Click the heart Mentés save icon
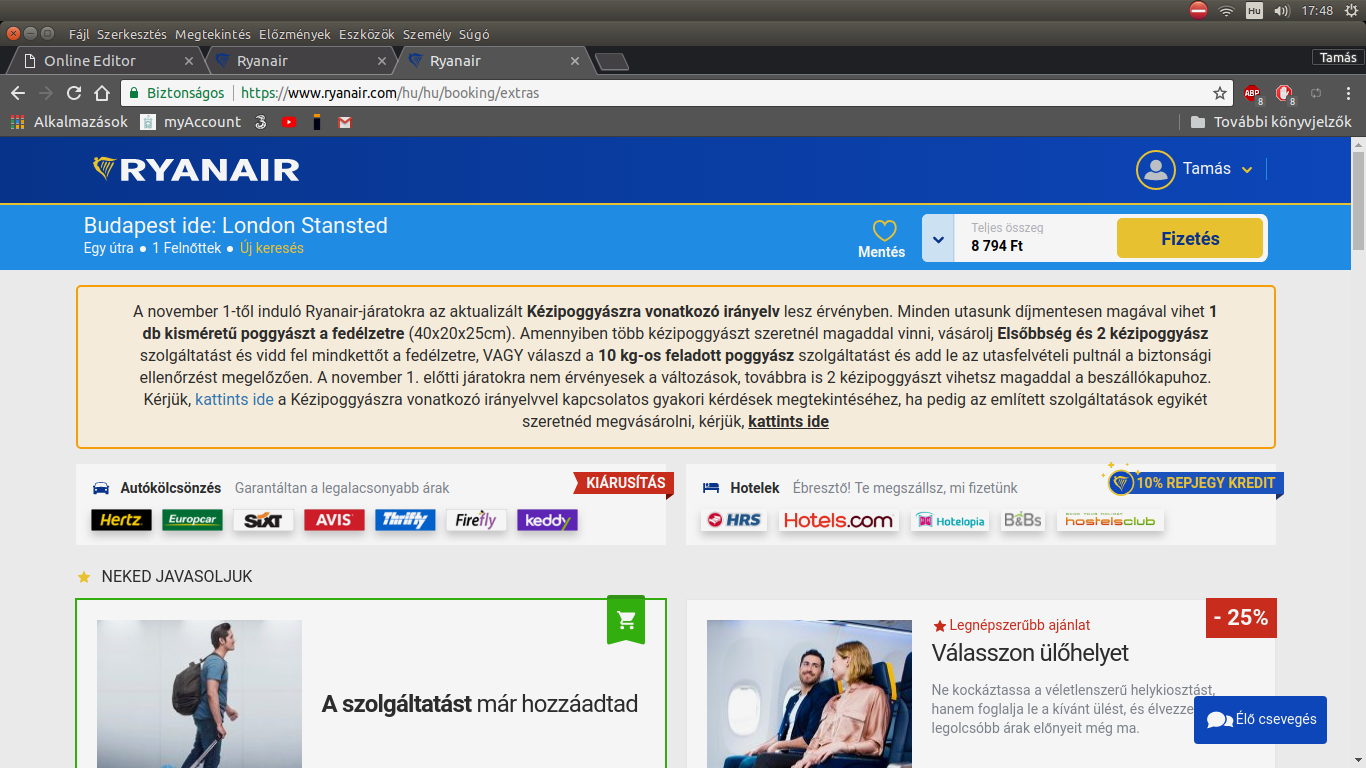 click(x=884, y=231)
